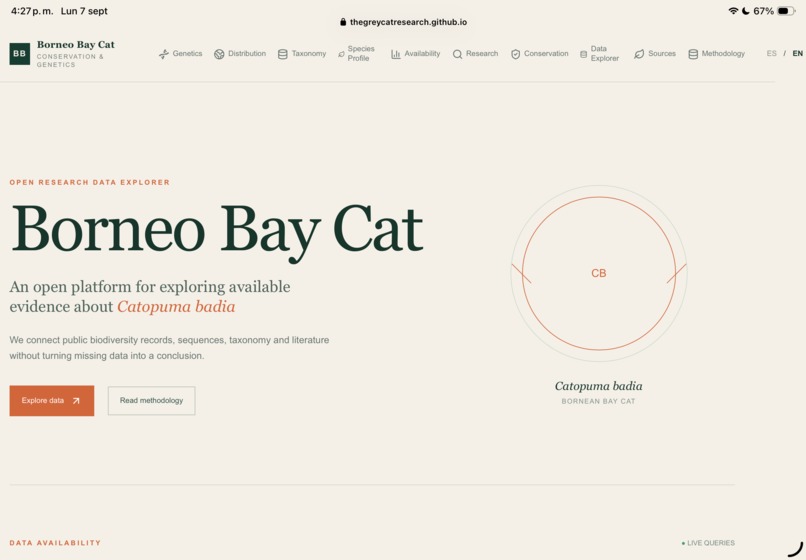This screenshot has width=806, height=560.
Task: Click the Conservation shield icon
Action: point(516,54)
